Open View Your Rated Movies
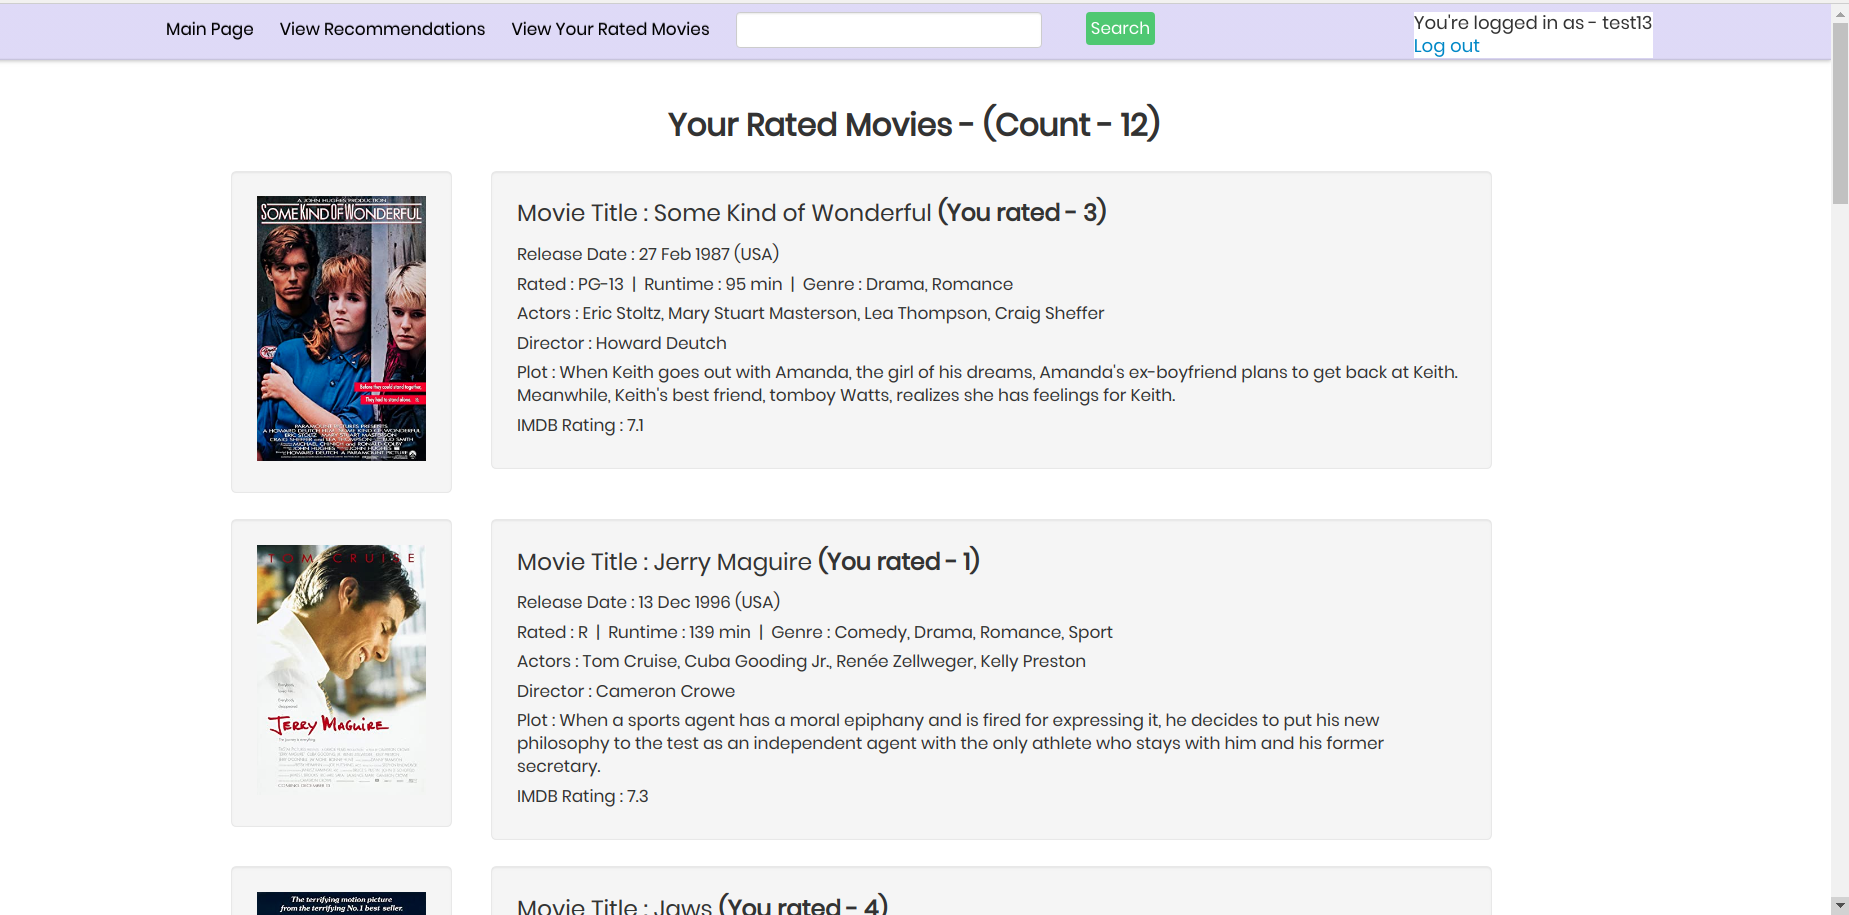 tap(610, 29)
